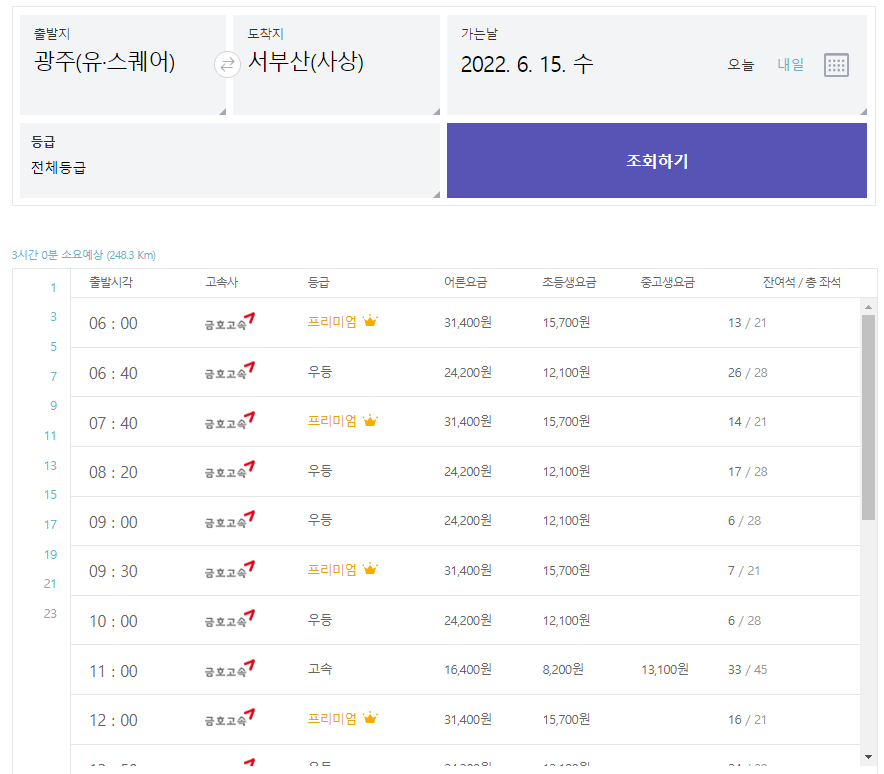Click the 3시간 0분 소요예상 text
Screen dimensions: 884x774
[x=58, y=255]
